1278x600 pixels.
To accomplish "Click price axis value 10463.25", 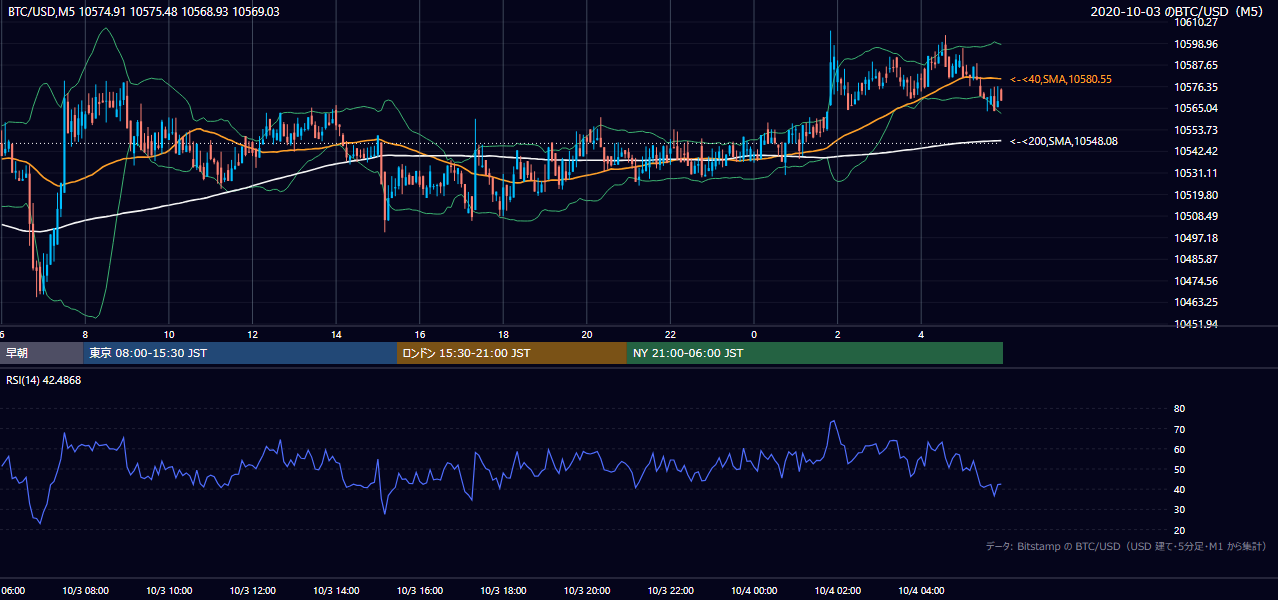I will [x=1196, y=302].
